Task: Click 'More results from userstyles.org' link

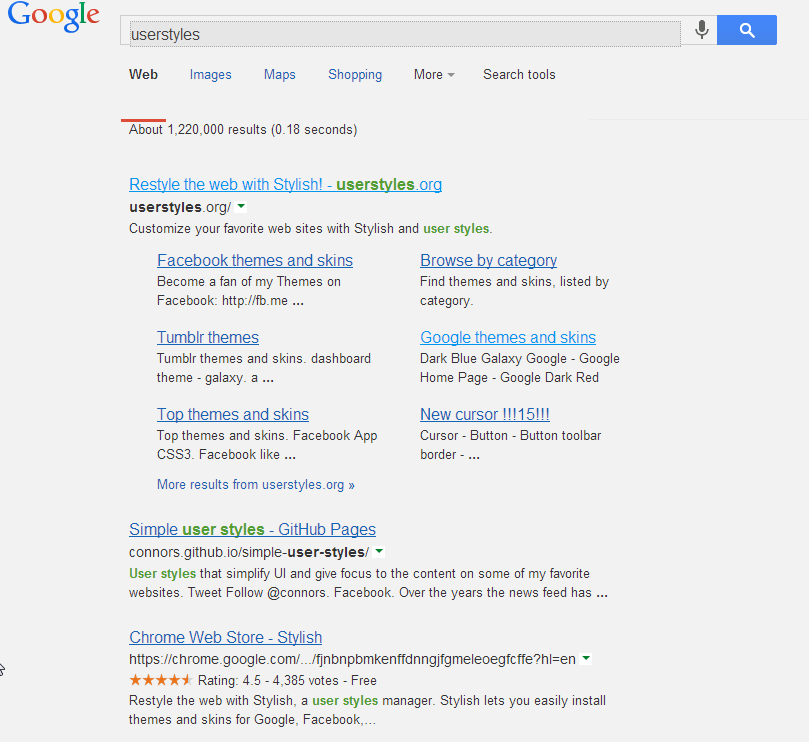Action: coord(255,485)
